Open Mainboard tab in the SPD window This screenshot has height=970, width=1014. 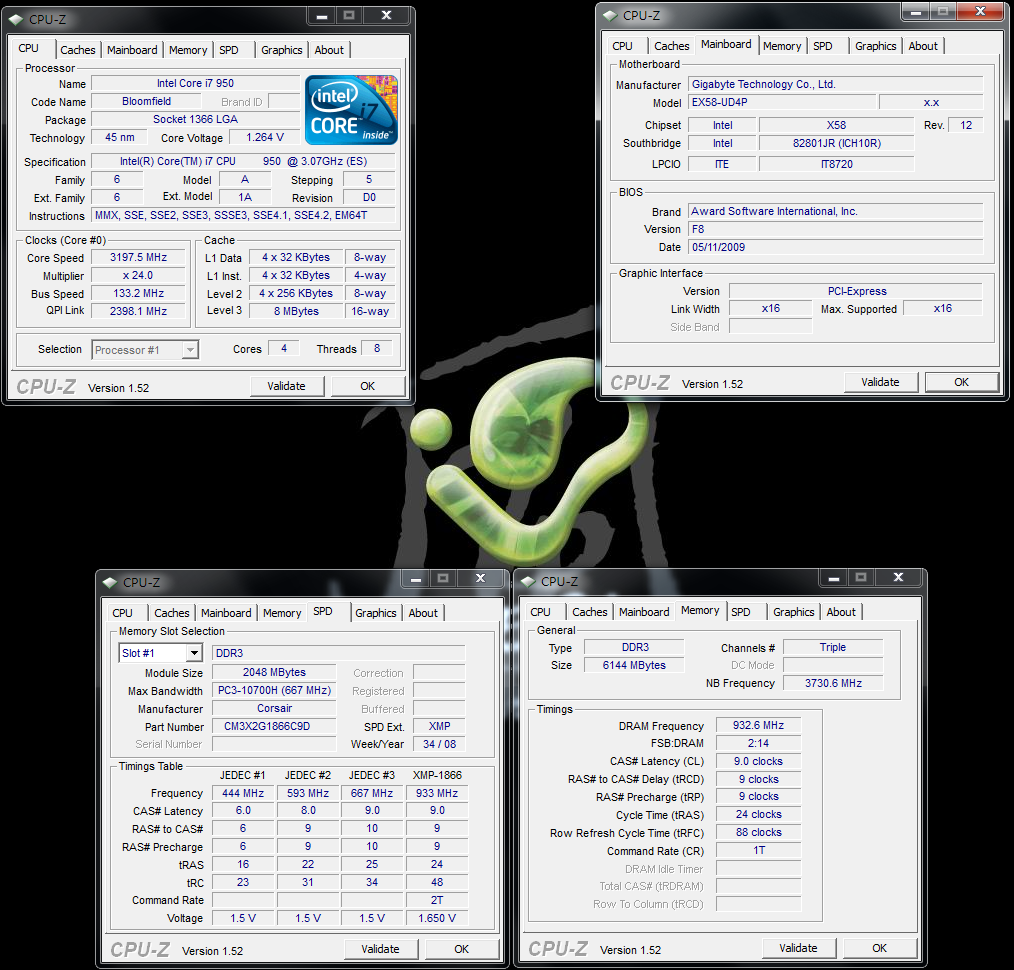(x=226, y=613)
